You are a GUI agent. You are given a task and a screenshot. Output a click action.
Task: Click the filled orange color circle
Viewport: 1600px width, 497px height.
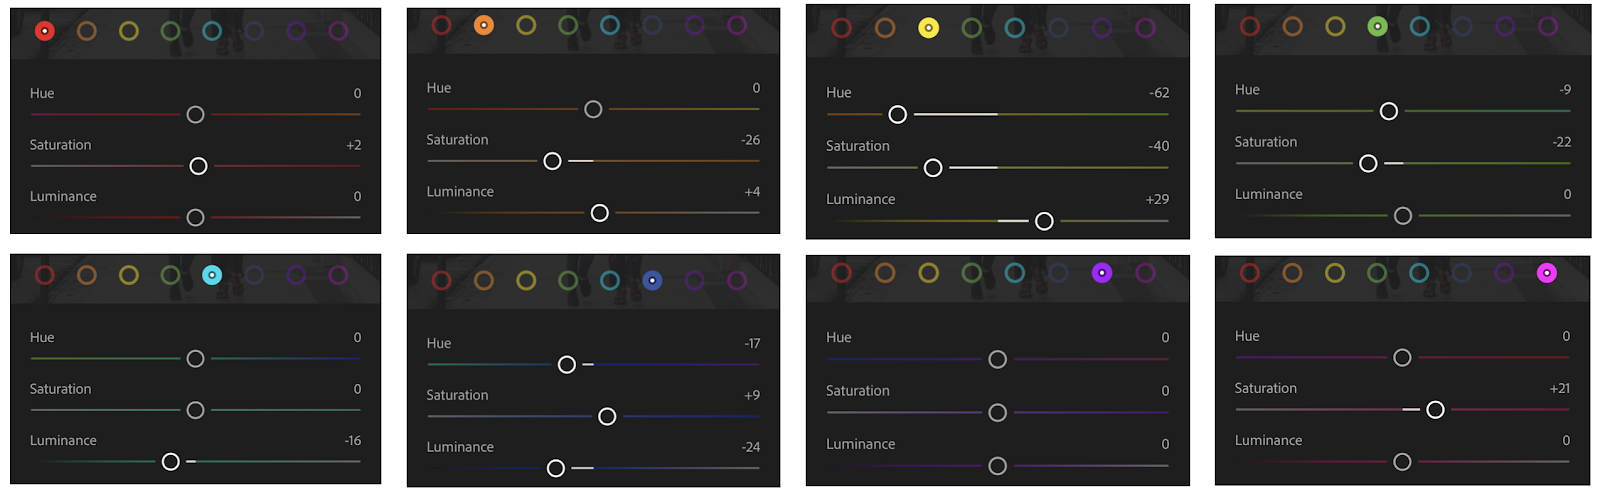[x=483, y=25]
